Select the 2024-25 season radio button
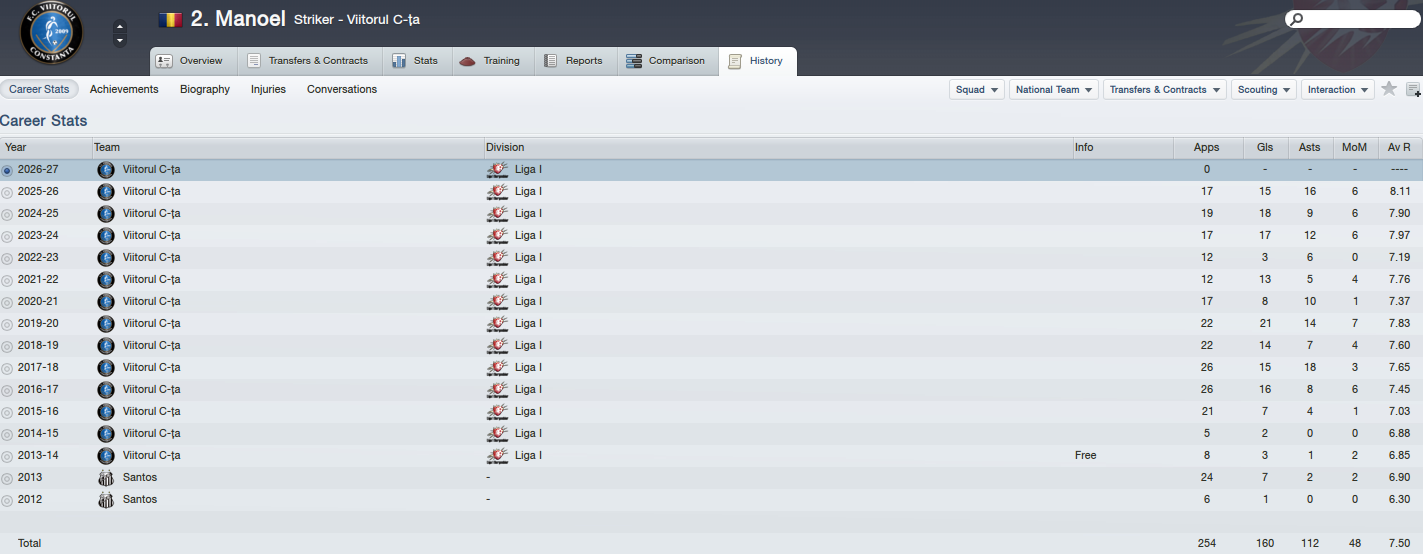The height and width of the screenshot is (554, 1423). tap(7, 214)
